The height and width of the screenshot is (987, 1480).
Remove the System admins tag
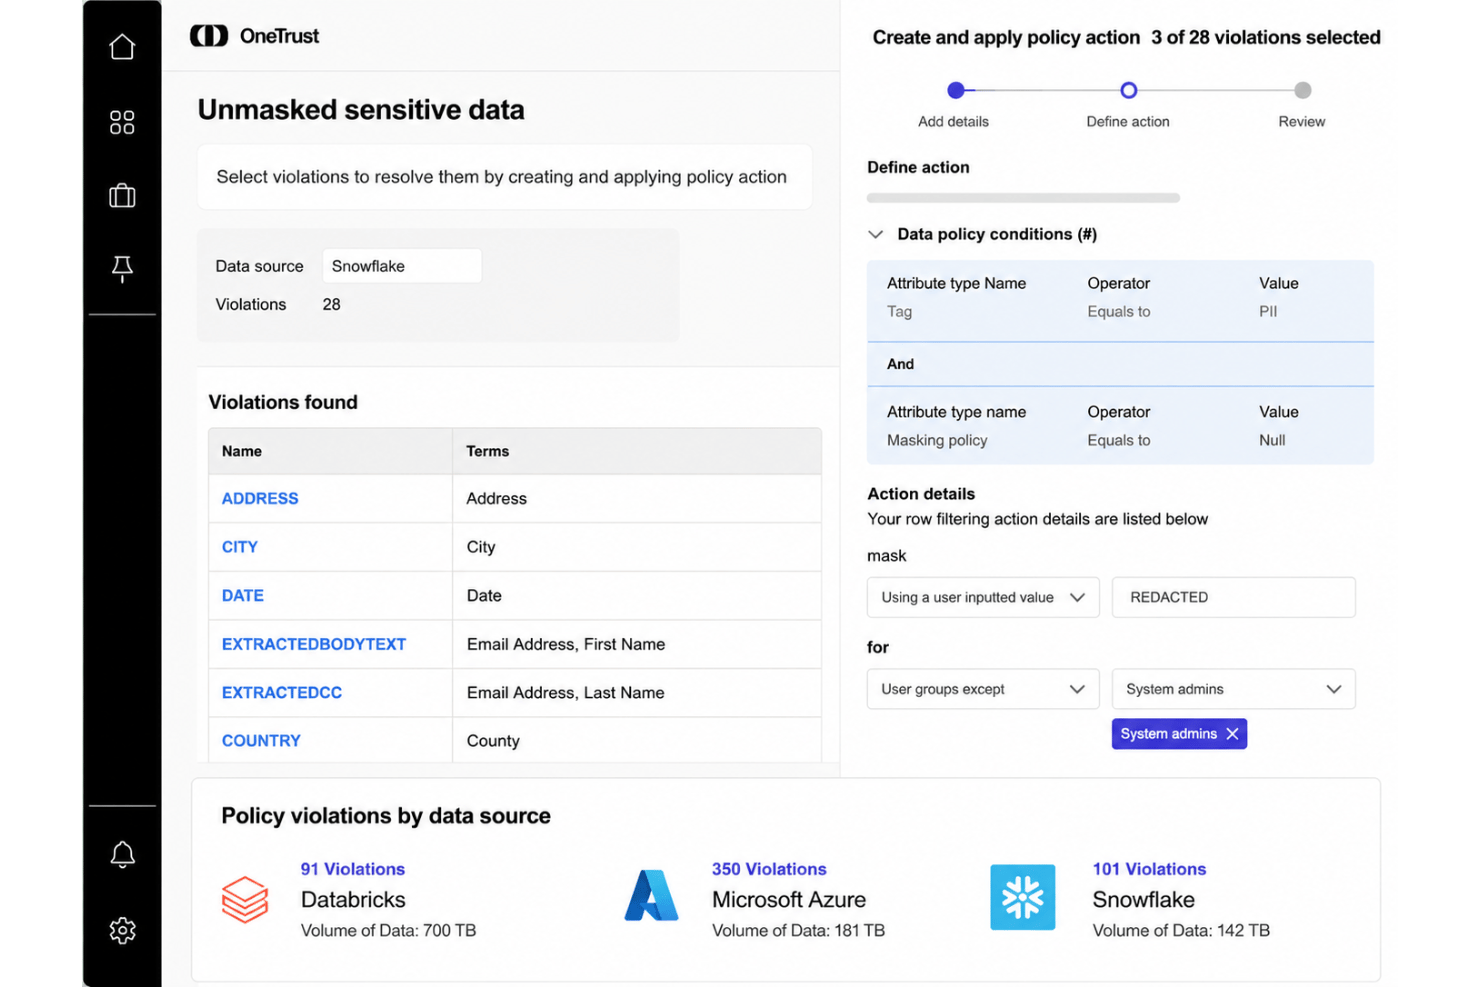point(1232,734)
